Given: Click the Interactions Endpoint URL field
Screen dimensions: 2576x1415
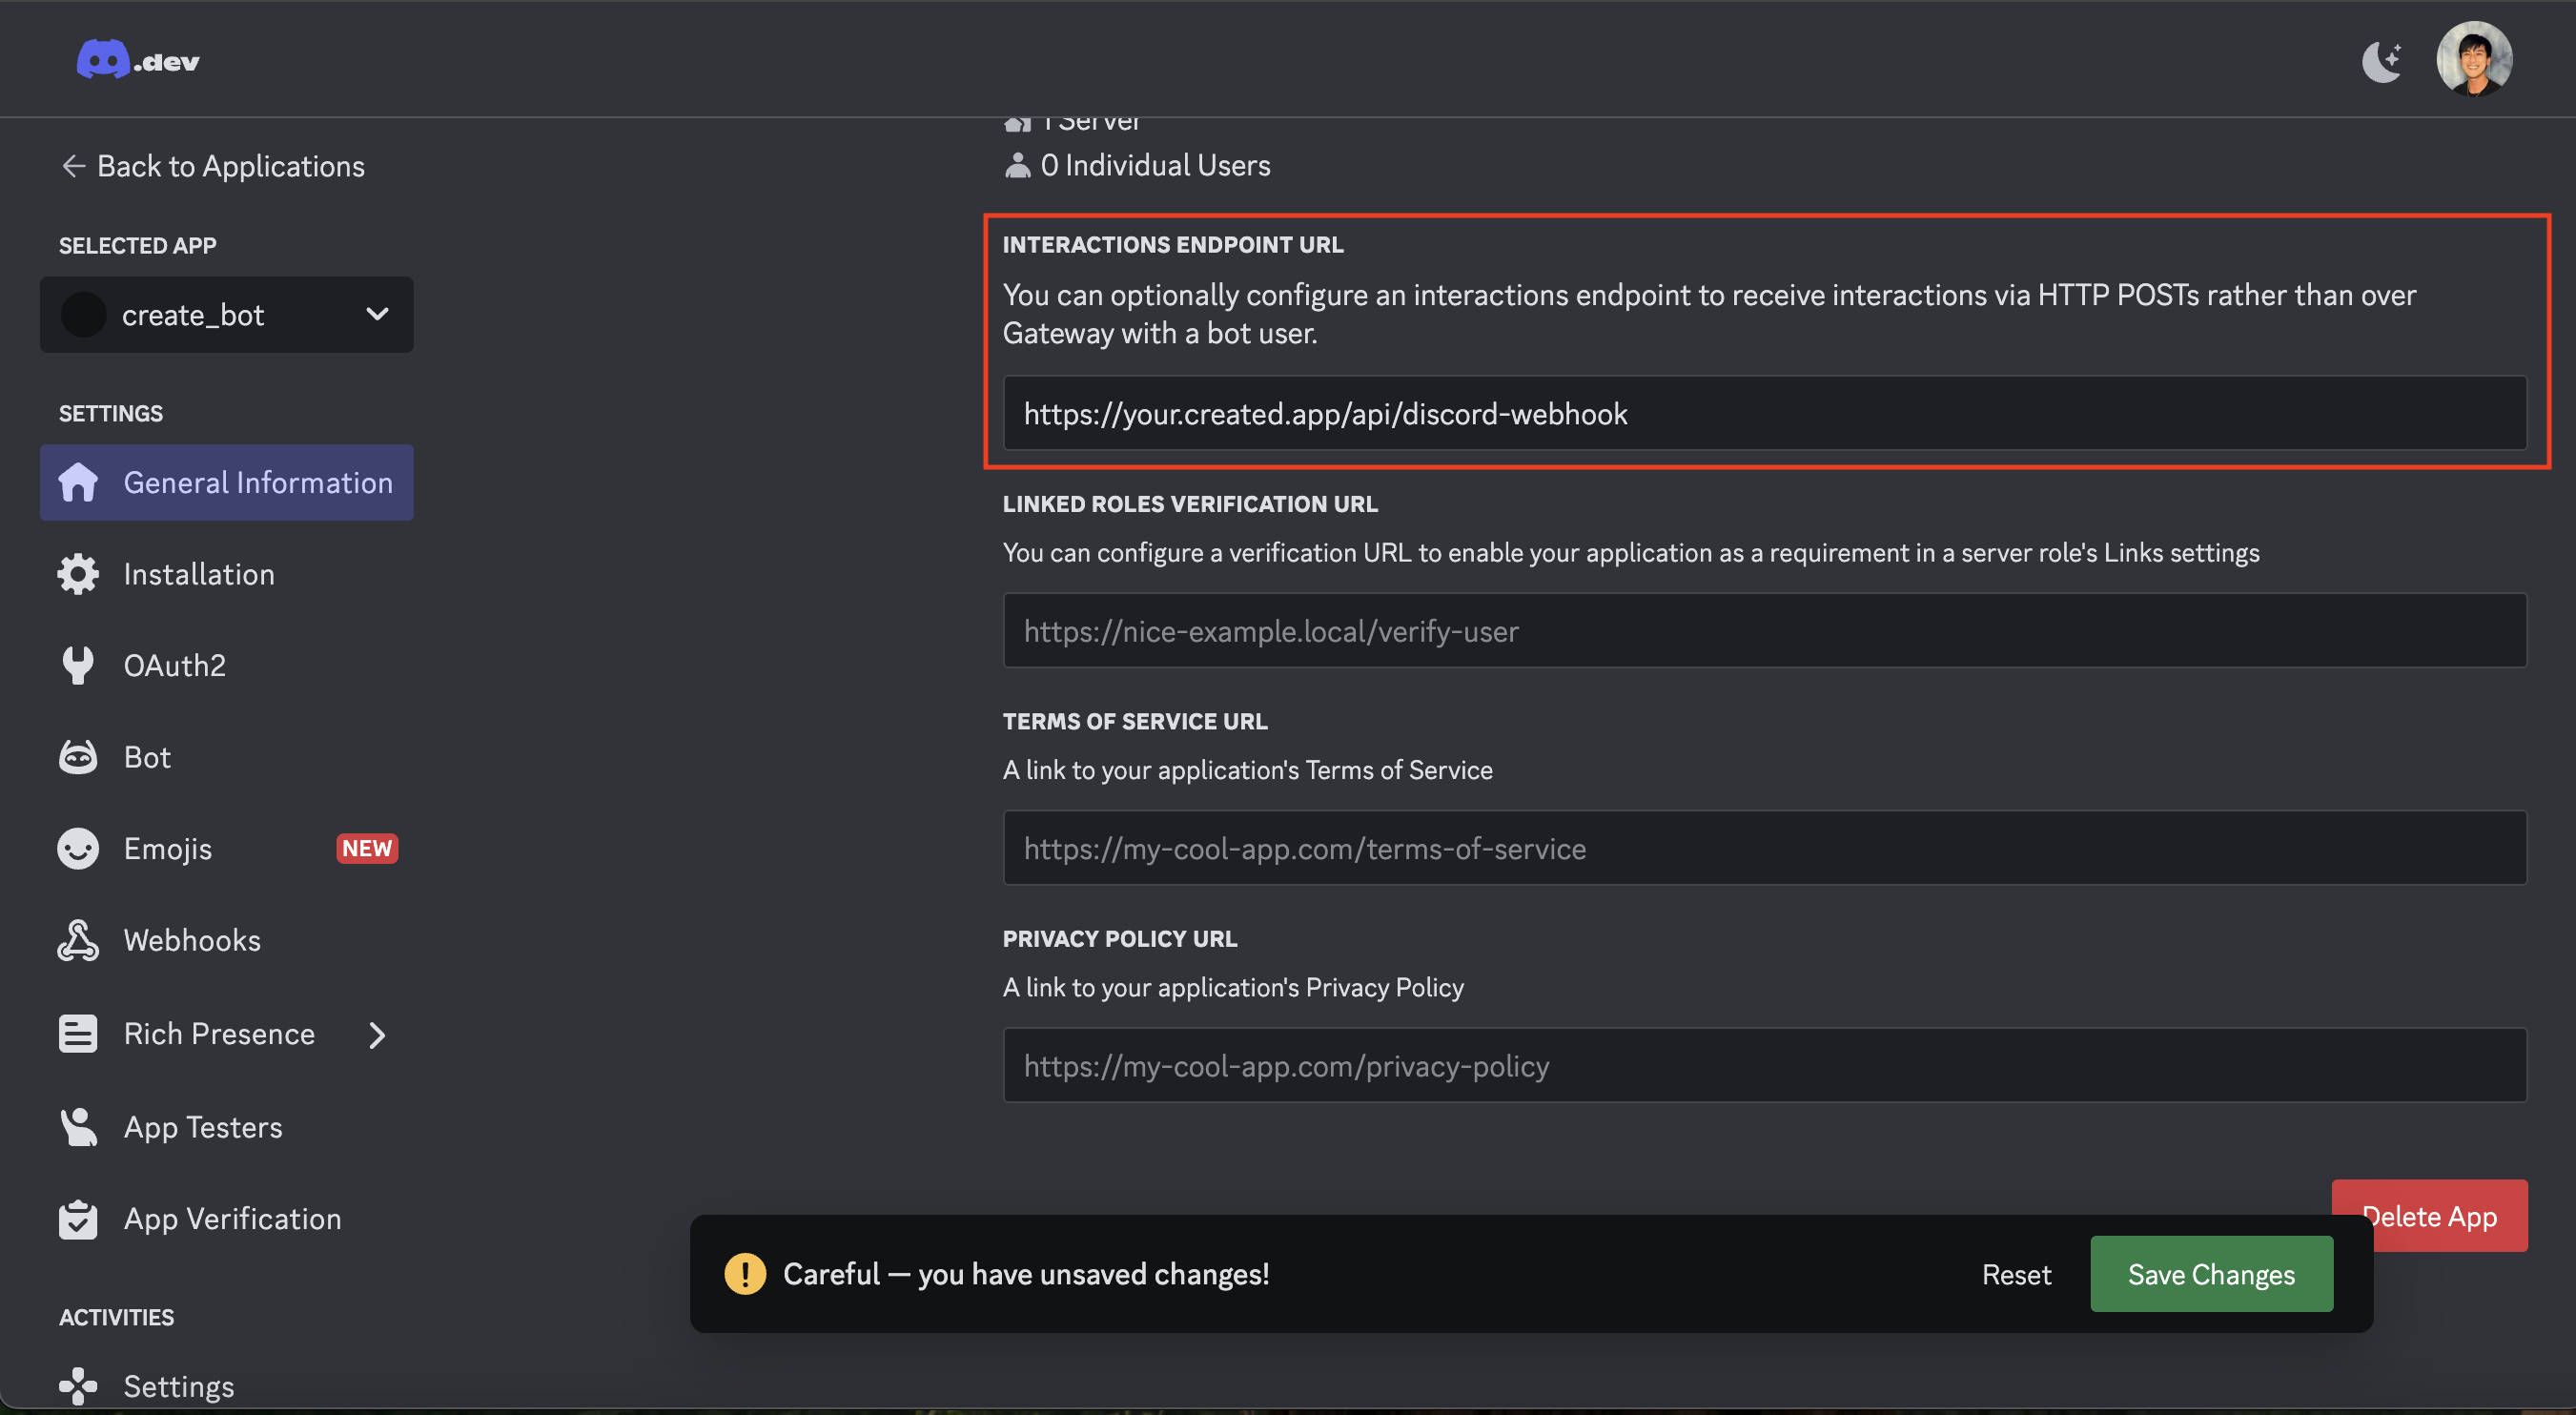Looking at the screenshot, I should (x=1764, y=414).
